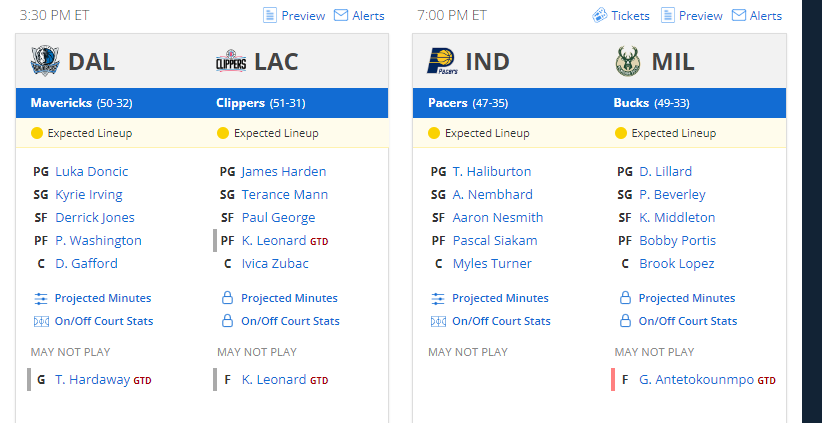The image size is (822, 423).
Task: Click the Tickets icon for IND-MIL game
Action: tap(600, 16)
